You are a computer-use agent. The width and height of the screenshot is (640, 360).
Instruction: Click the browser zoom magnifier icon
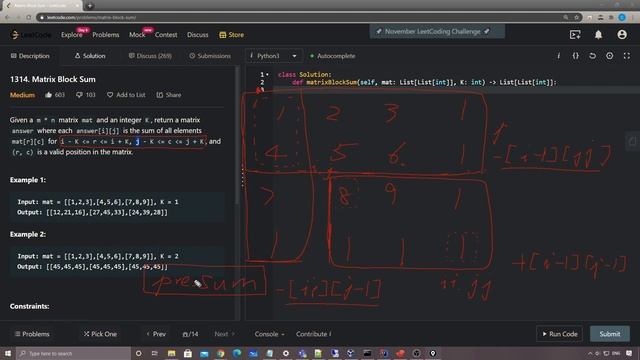(x=566, y=17)
